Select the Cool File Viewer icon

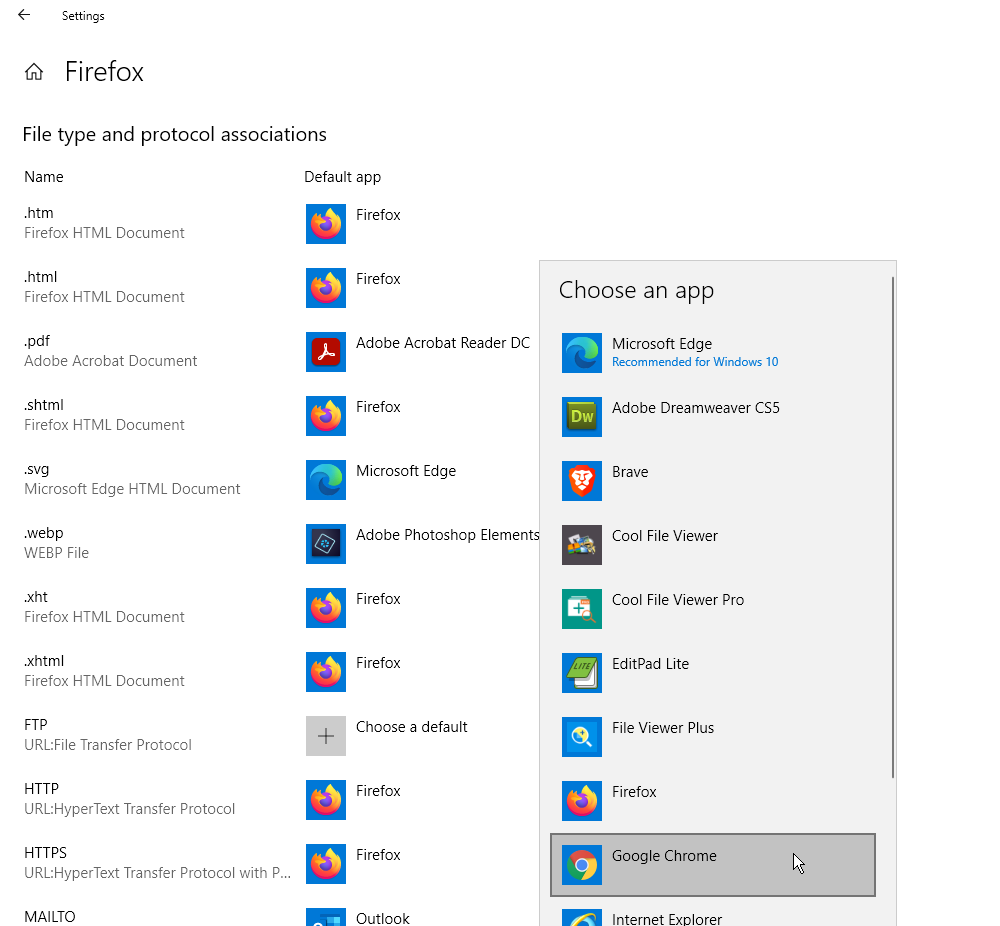[582, 545]
